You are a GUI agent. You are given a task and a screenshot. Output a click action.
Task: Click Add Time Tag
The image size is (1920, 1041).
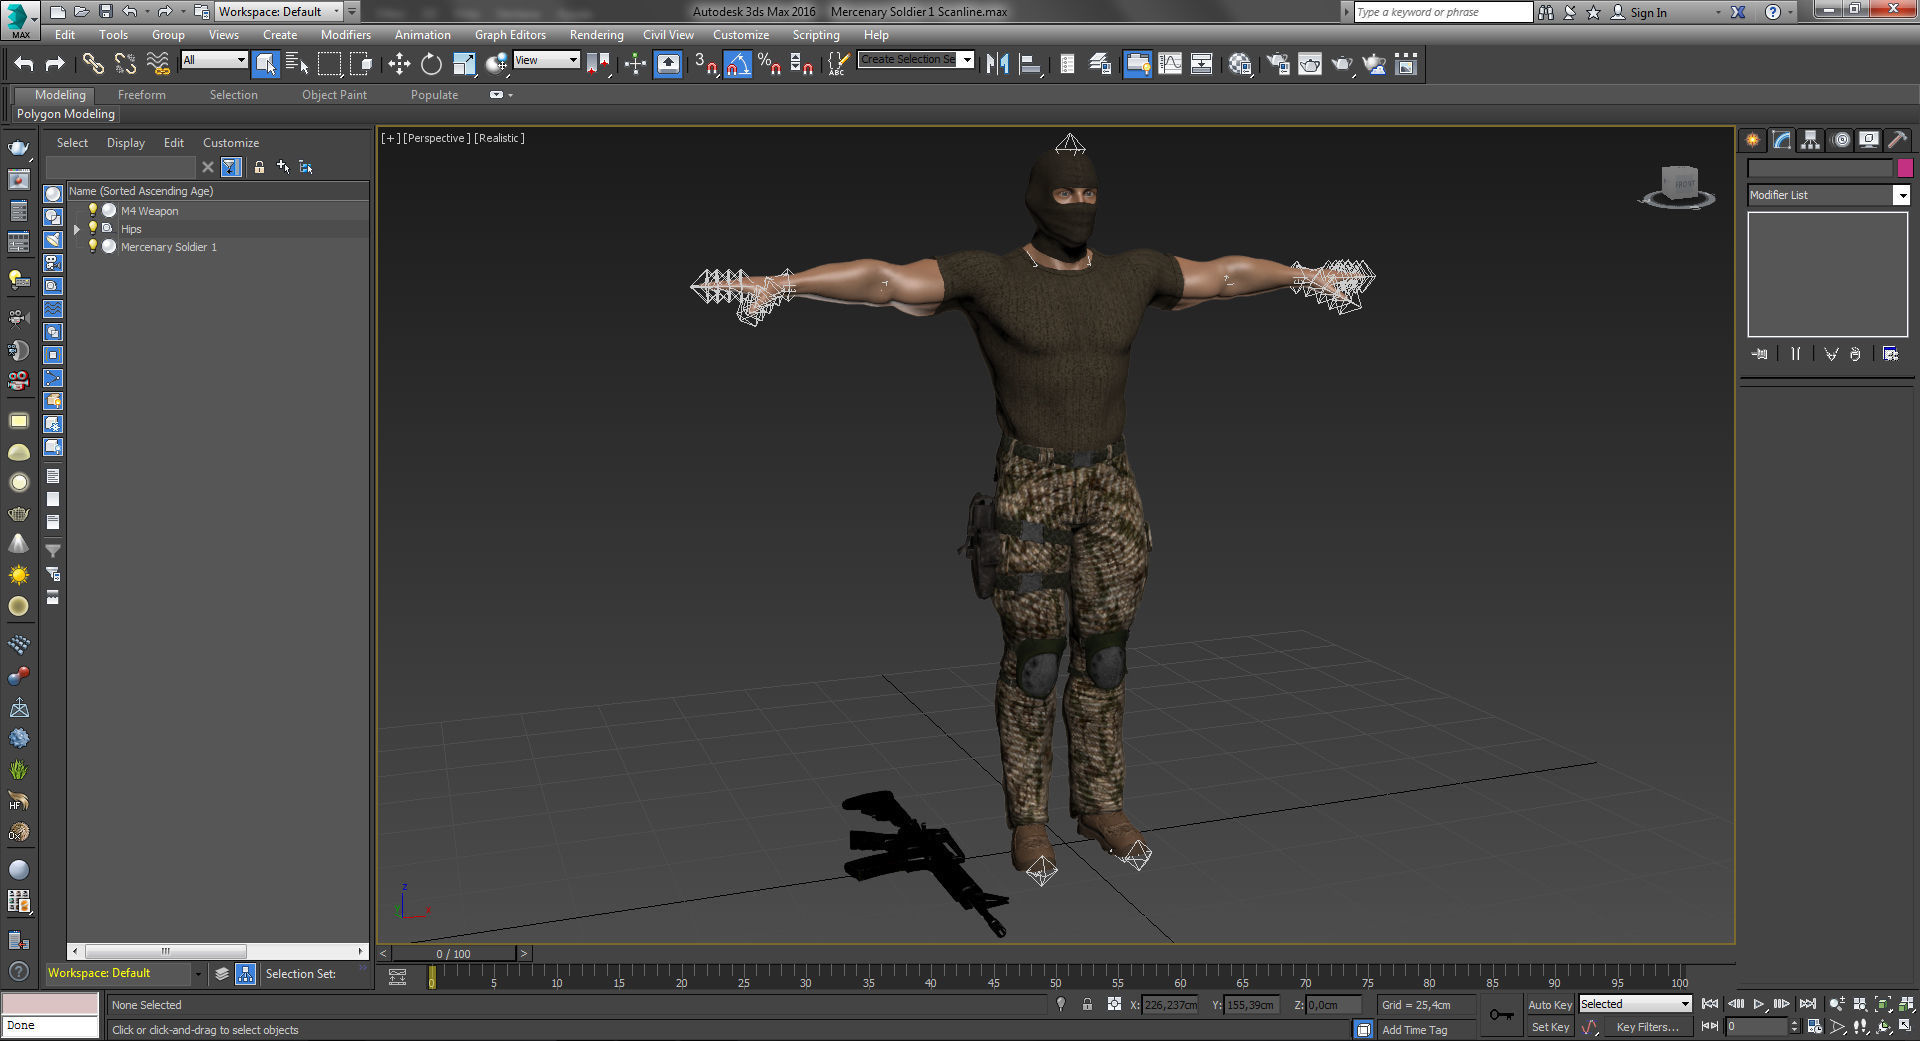1414,1030
